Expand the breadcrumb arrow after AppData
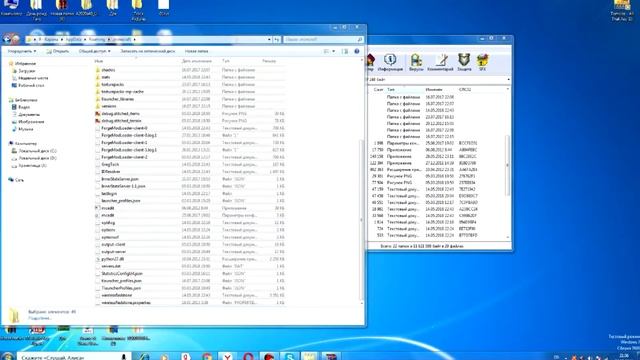Viewport: 640px width, 360px height. pyautogui.click(x=85, y=40)
